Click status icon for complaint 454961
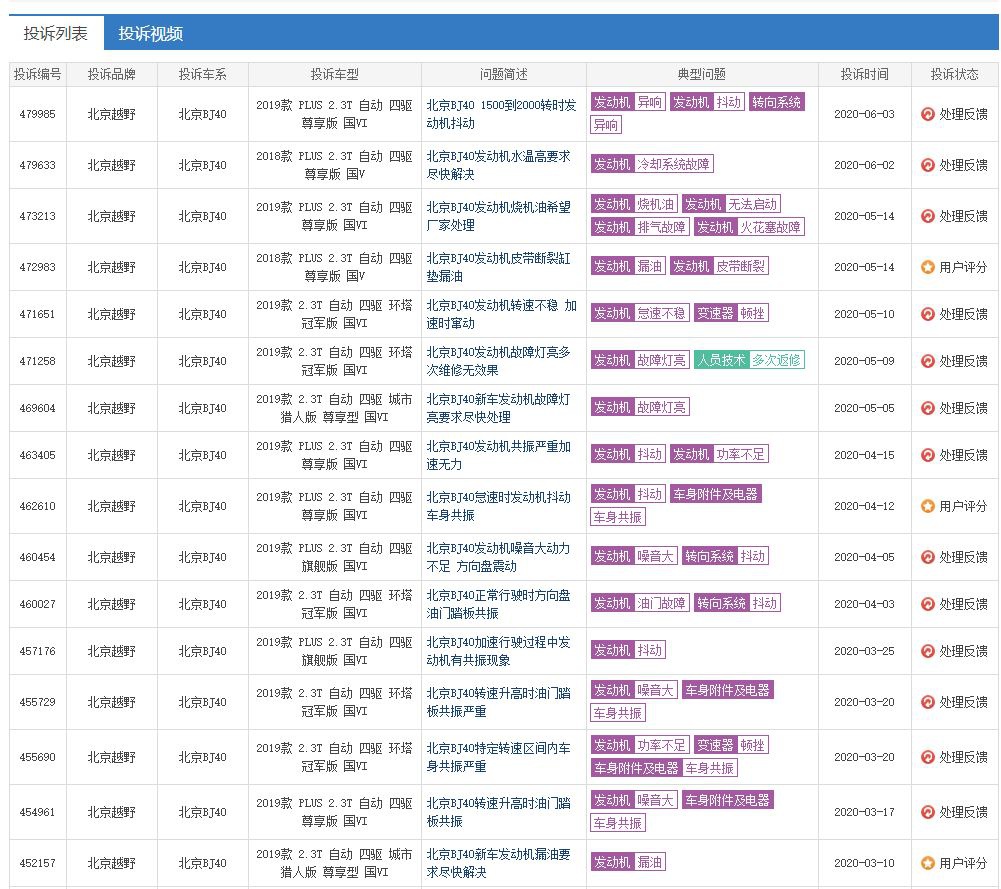 928,812
